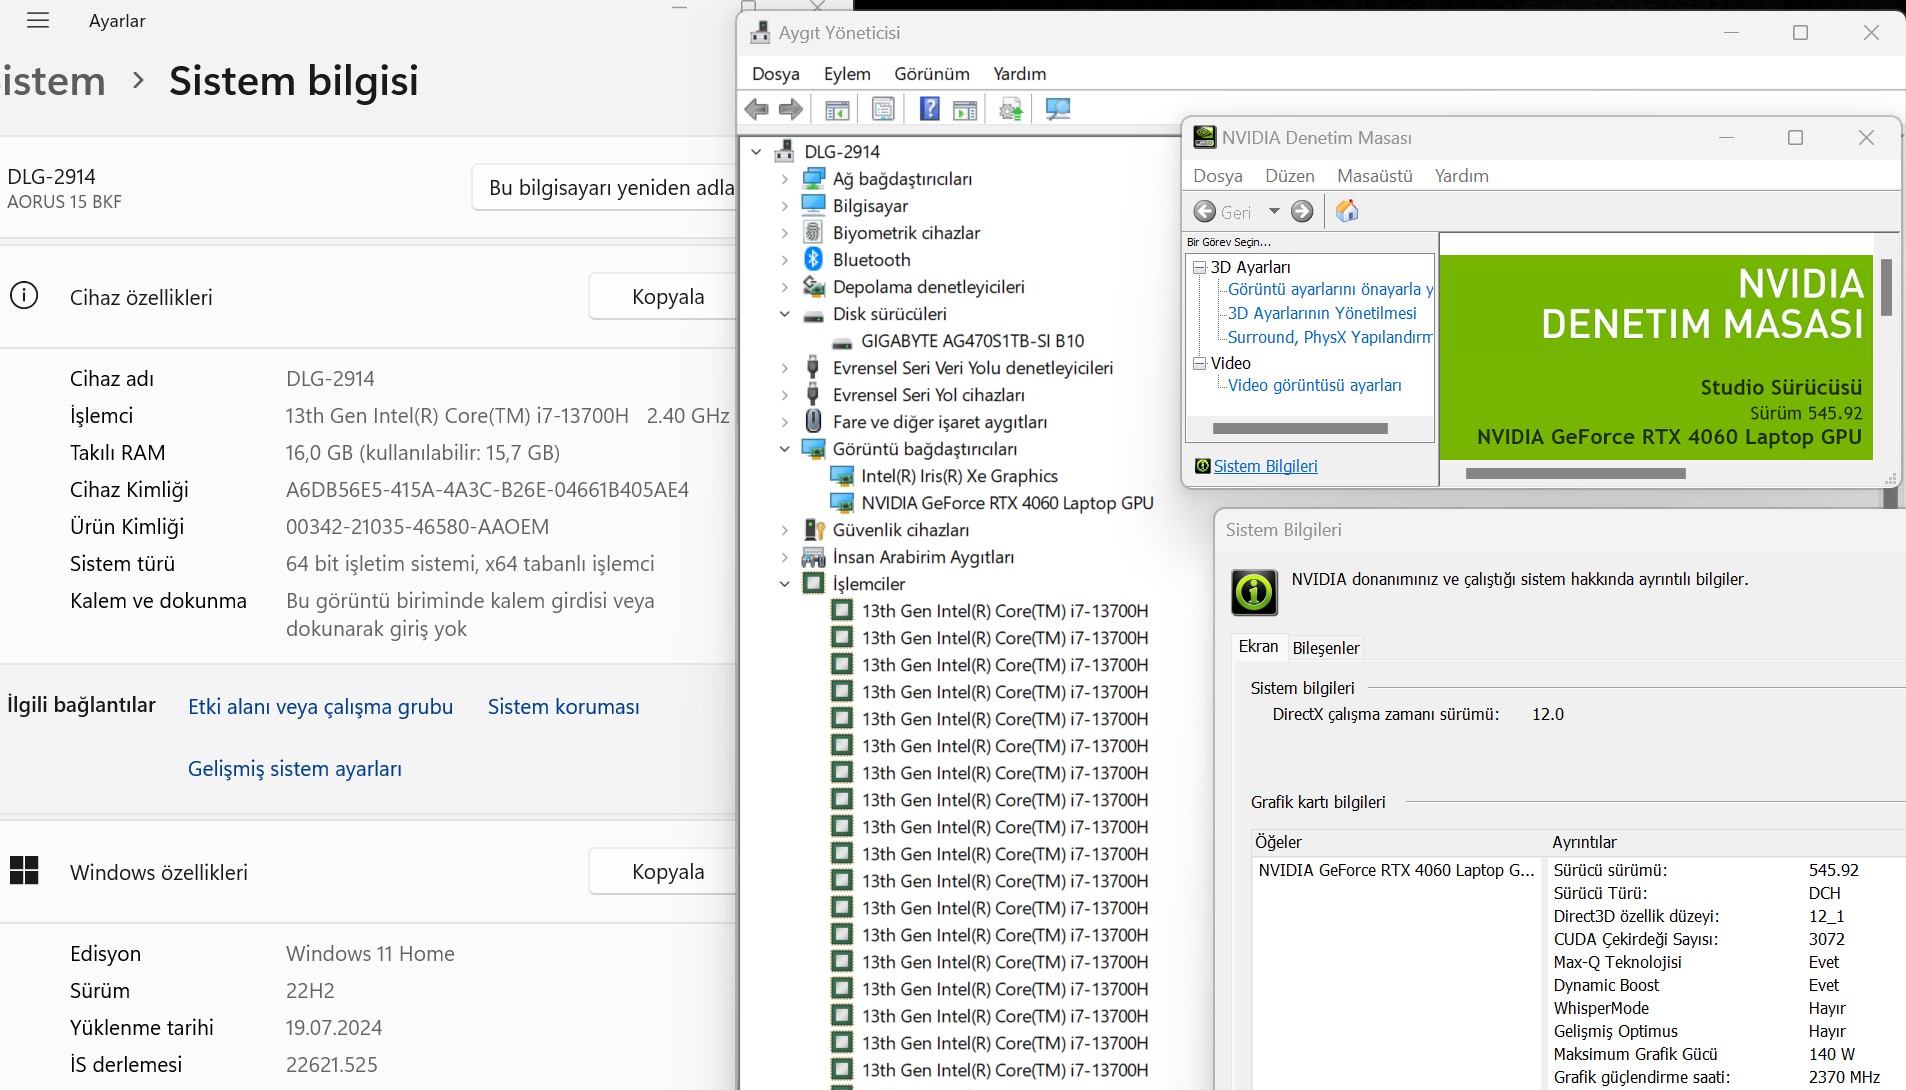Click the Properties toolbar icon in Device Manager
The image size is (1906, 1090).
[883, 109]
